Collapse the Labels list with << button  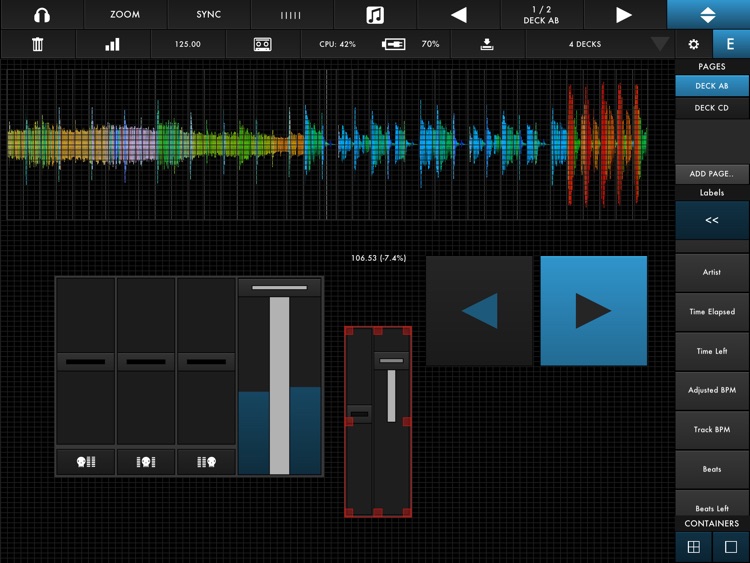click(711, 220)
